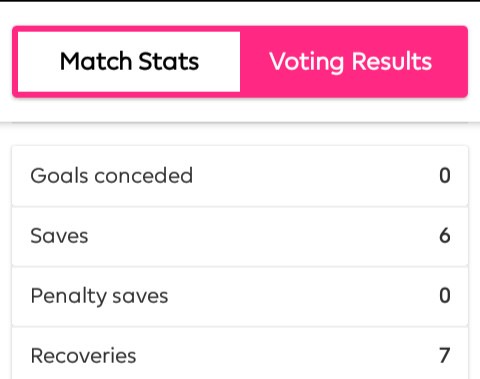Select the Penalty saves label
480x379 pixels.
tap(99, 296)
